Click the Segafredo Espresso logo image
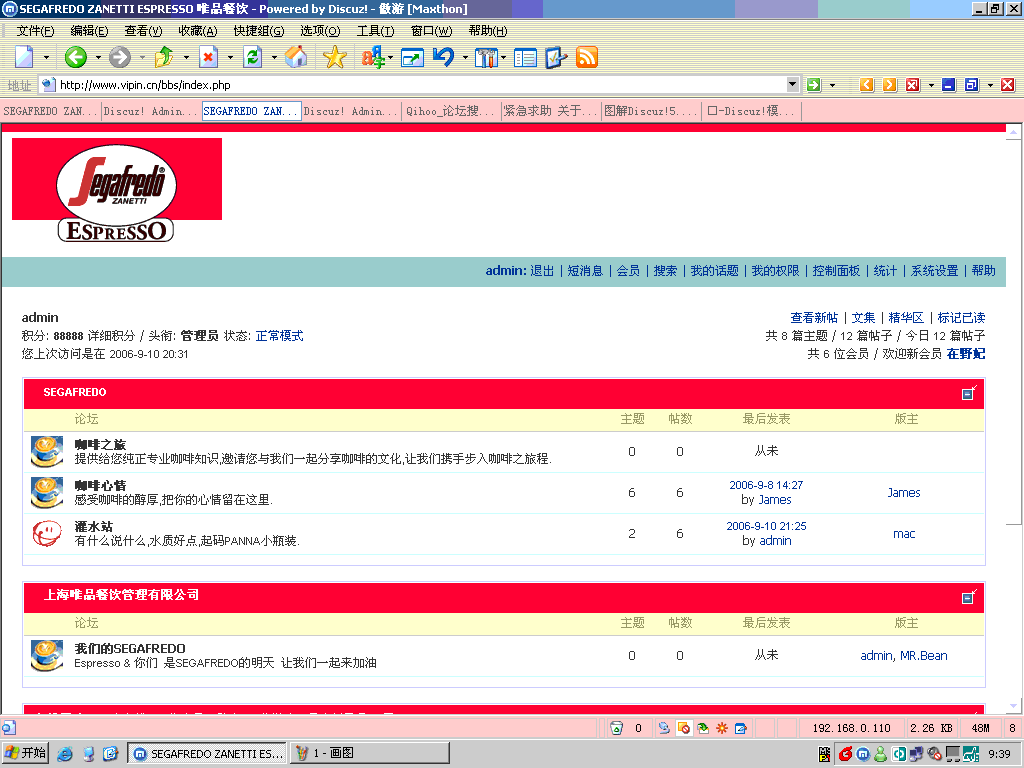Viewport: 1024px width, 768px height. click(117, 190)
